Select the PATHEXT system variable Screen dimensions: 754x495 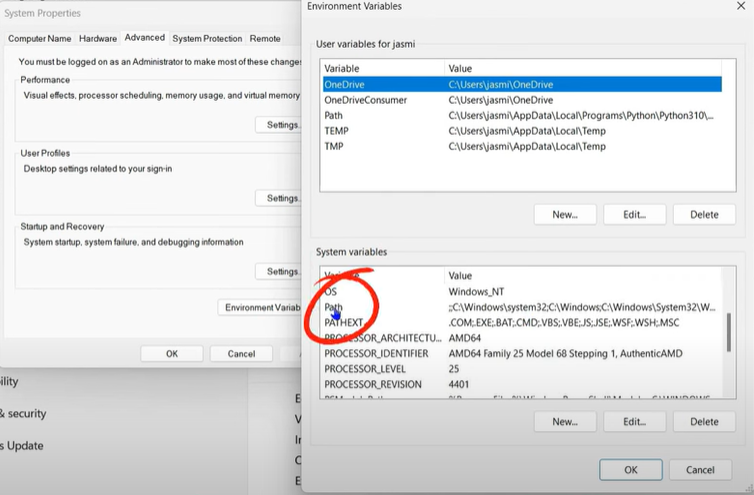click(x=343, y=323)
